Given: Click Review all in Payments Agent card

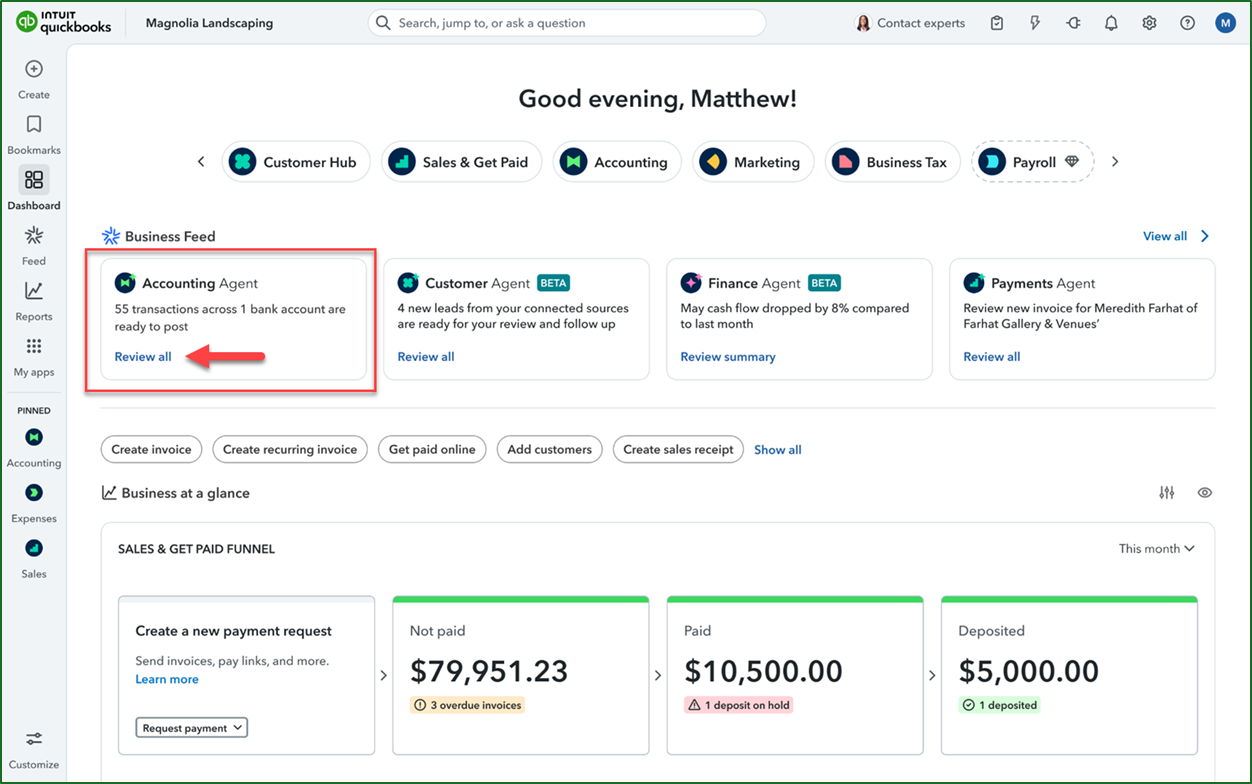Looking at the screenshot, I should click(992, 357).
